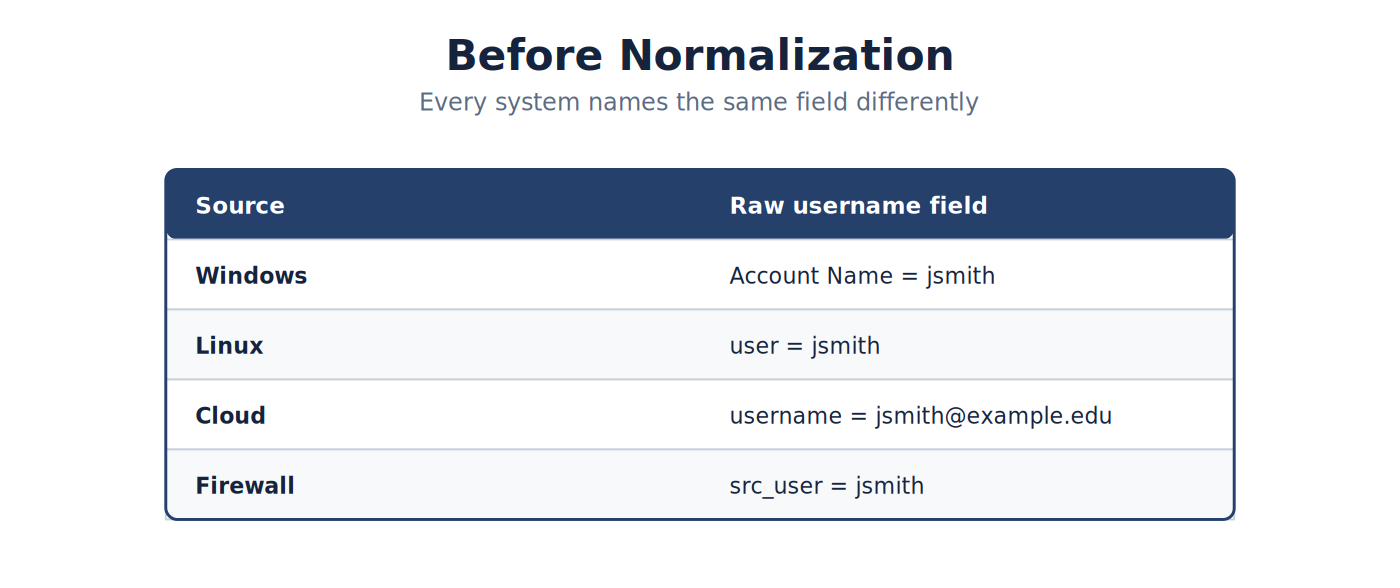Click the 'Account Name = jsmith' cell

point(863,276)
